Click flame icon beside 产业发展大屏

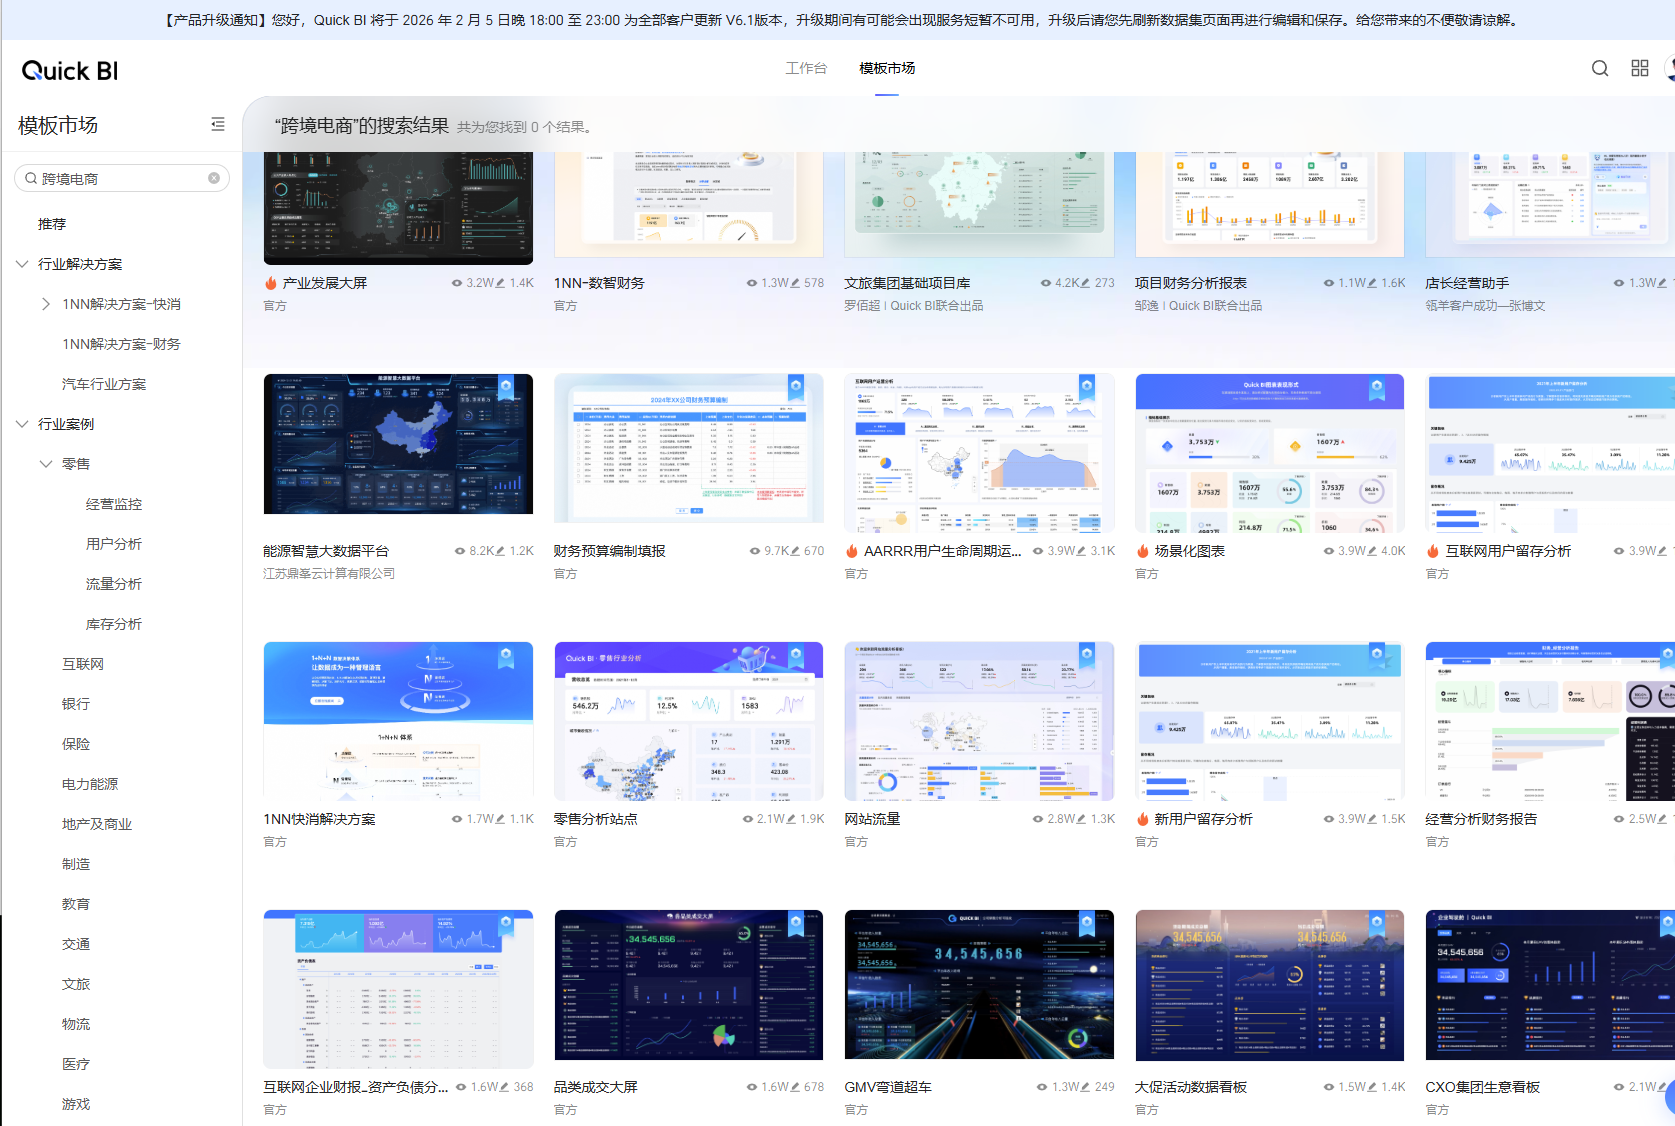pyautogui.click(x=271, y=283)
